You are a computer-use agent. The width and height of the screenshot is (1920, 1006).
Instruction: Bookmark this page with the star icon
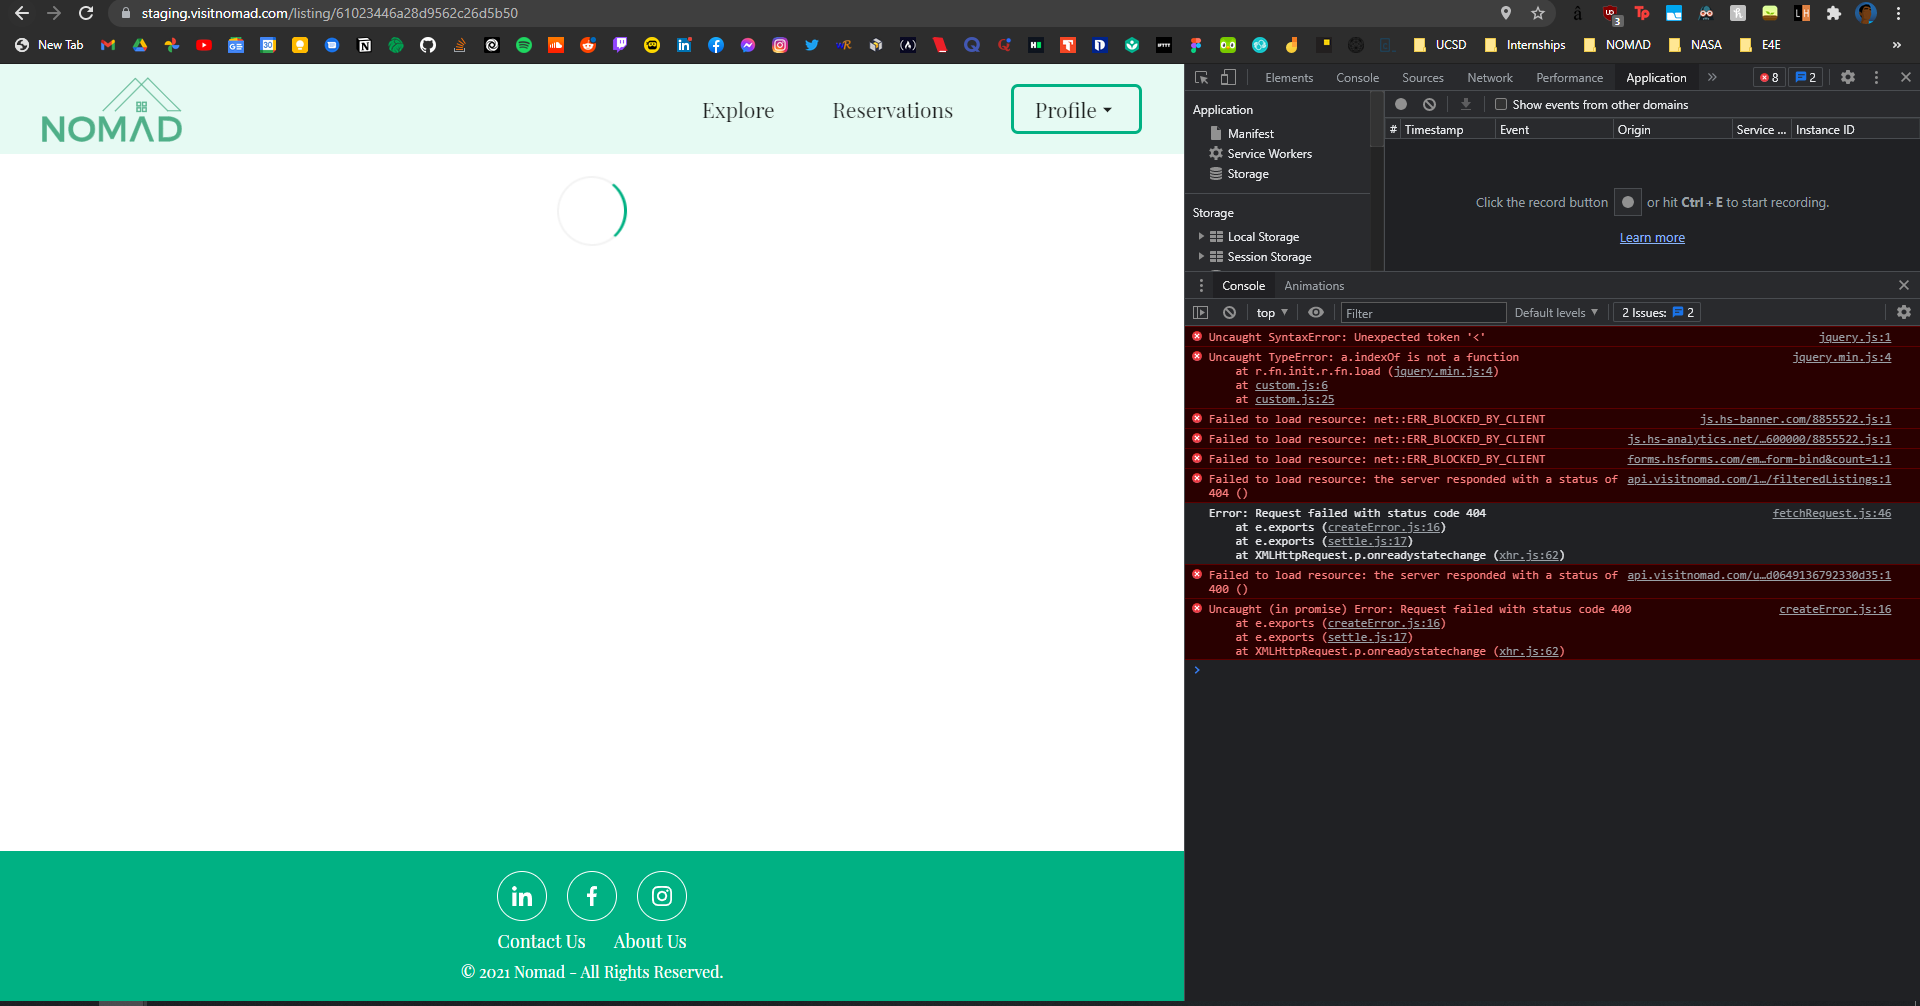pos(1538,13)
